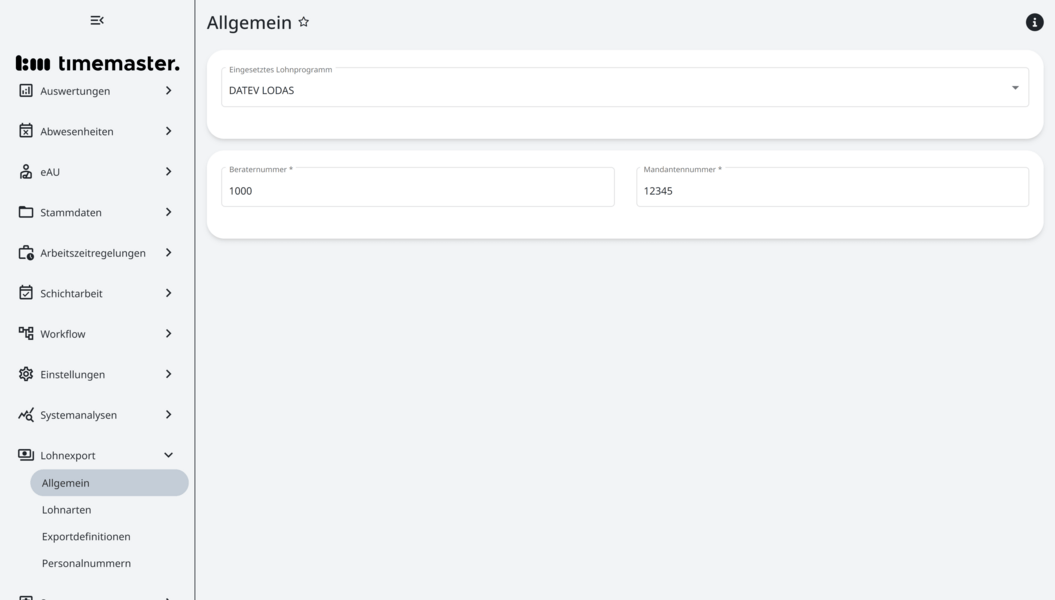Click the Workflow diagram icon

click(26, 333)
